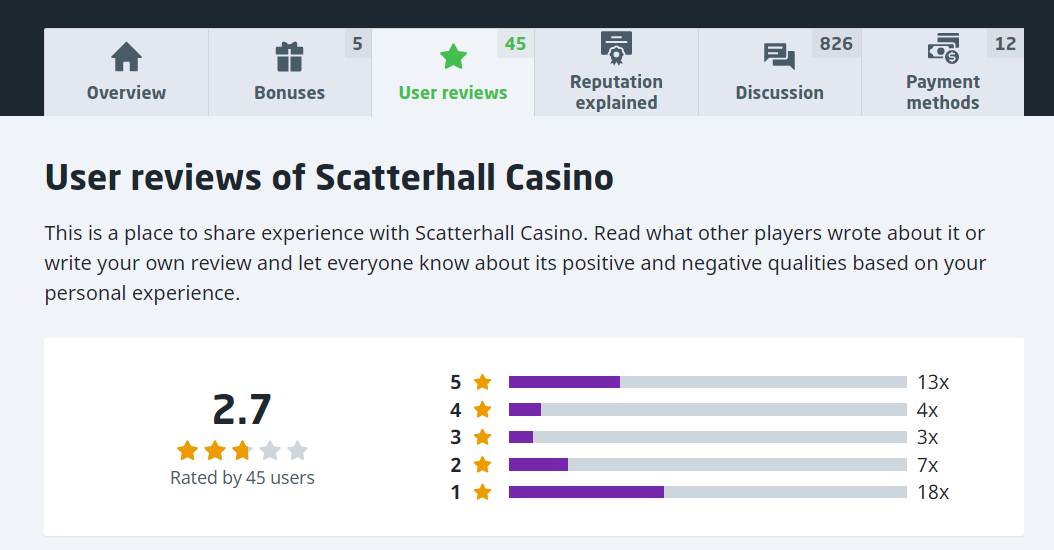1054x550 pixels.
Task: Click the 1-star rating progress bar
Action: [x=707, y=492]
